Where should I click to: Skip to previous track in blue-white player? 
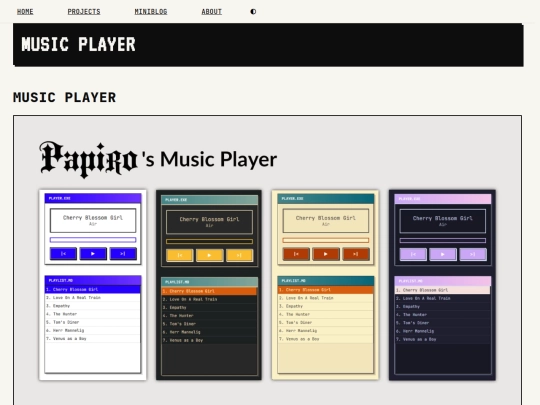pos(63,253)
